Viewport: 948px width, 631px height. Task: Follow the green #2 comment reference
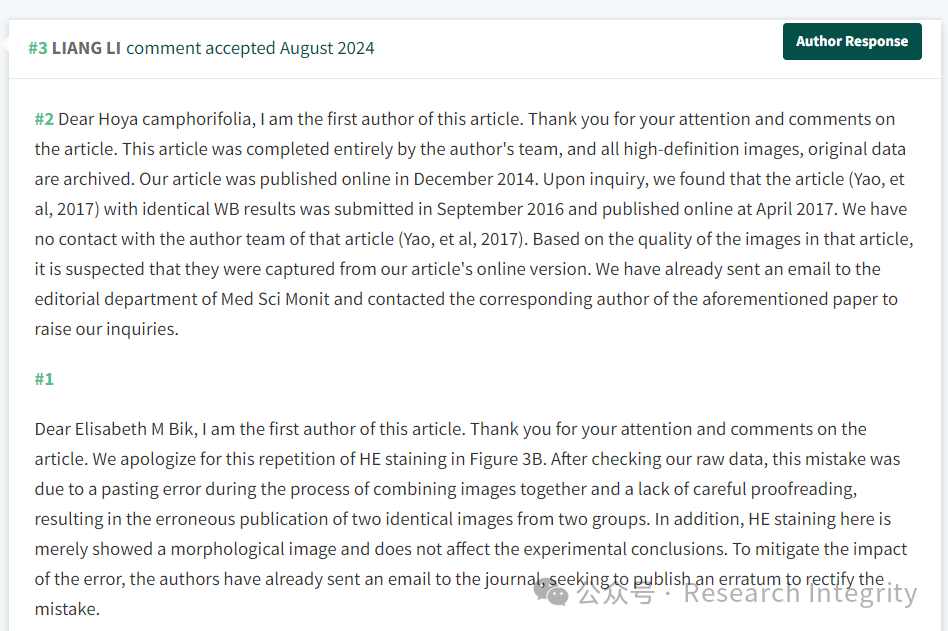tap(44, 119)
